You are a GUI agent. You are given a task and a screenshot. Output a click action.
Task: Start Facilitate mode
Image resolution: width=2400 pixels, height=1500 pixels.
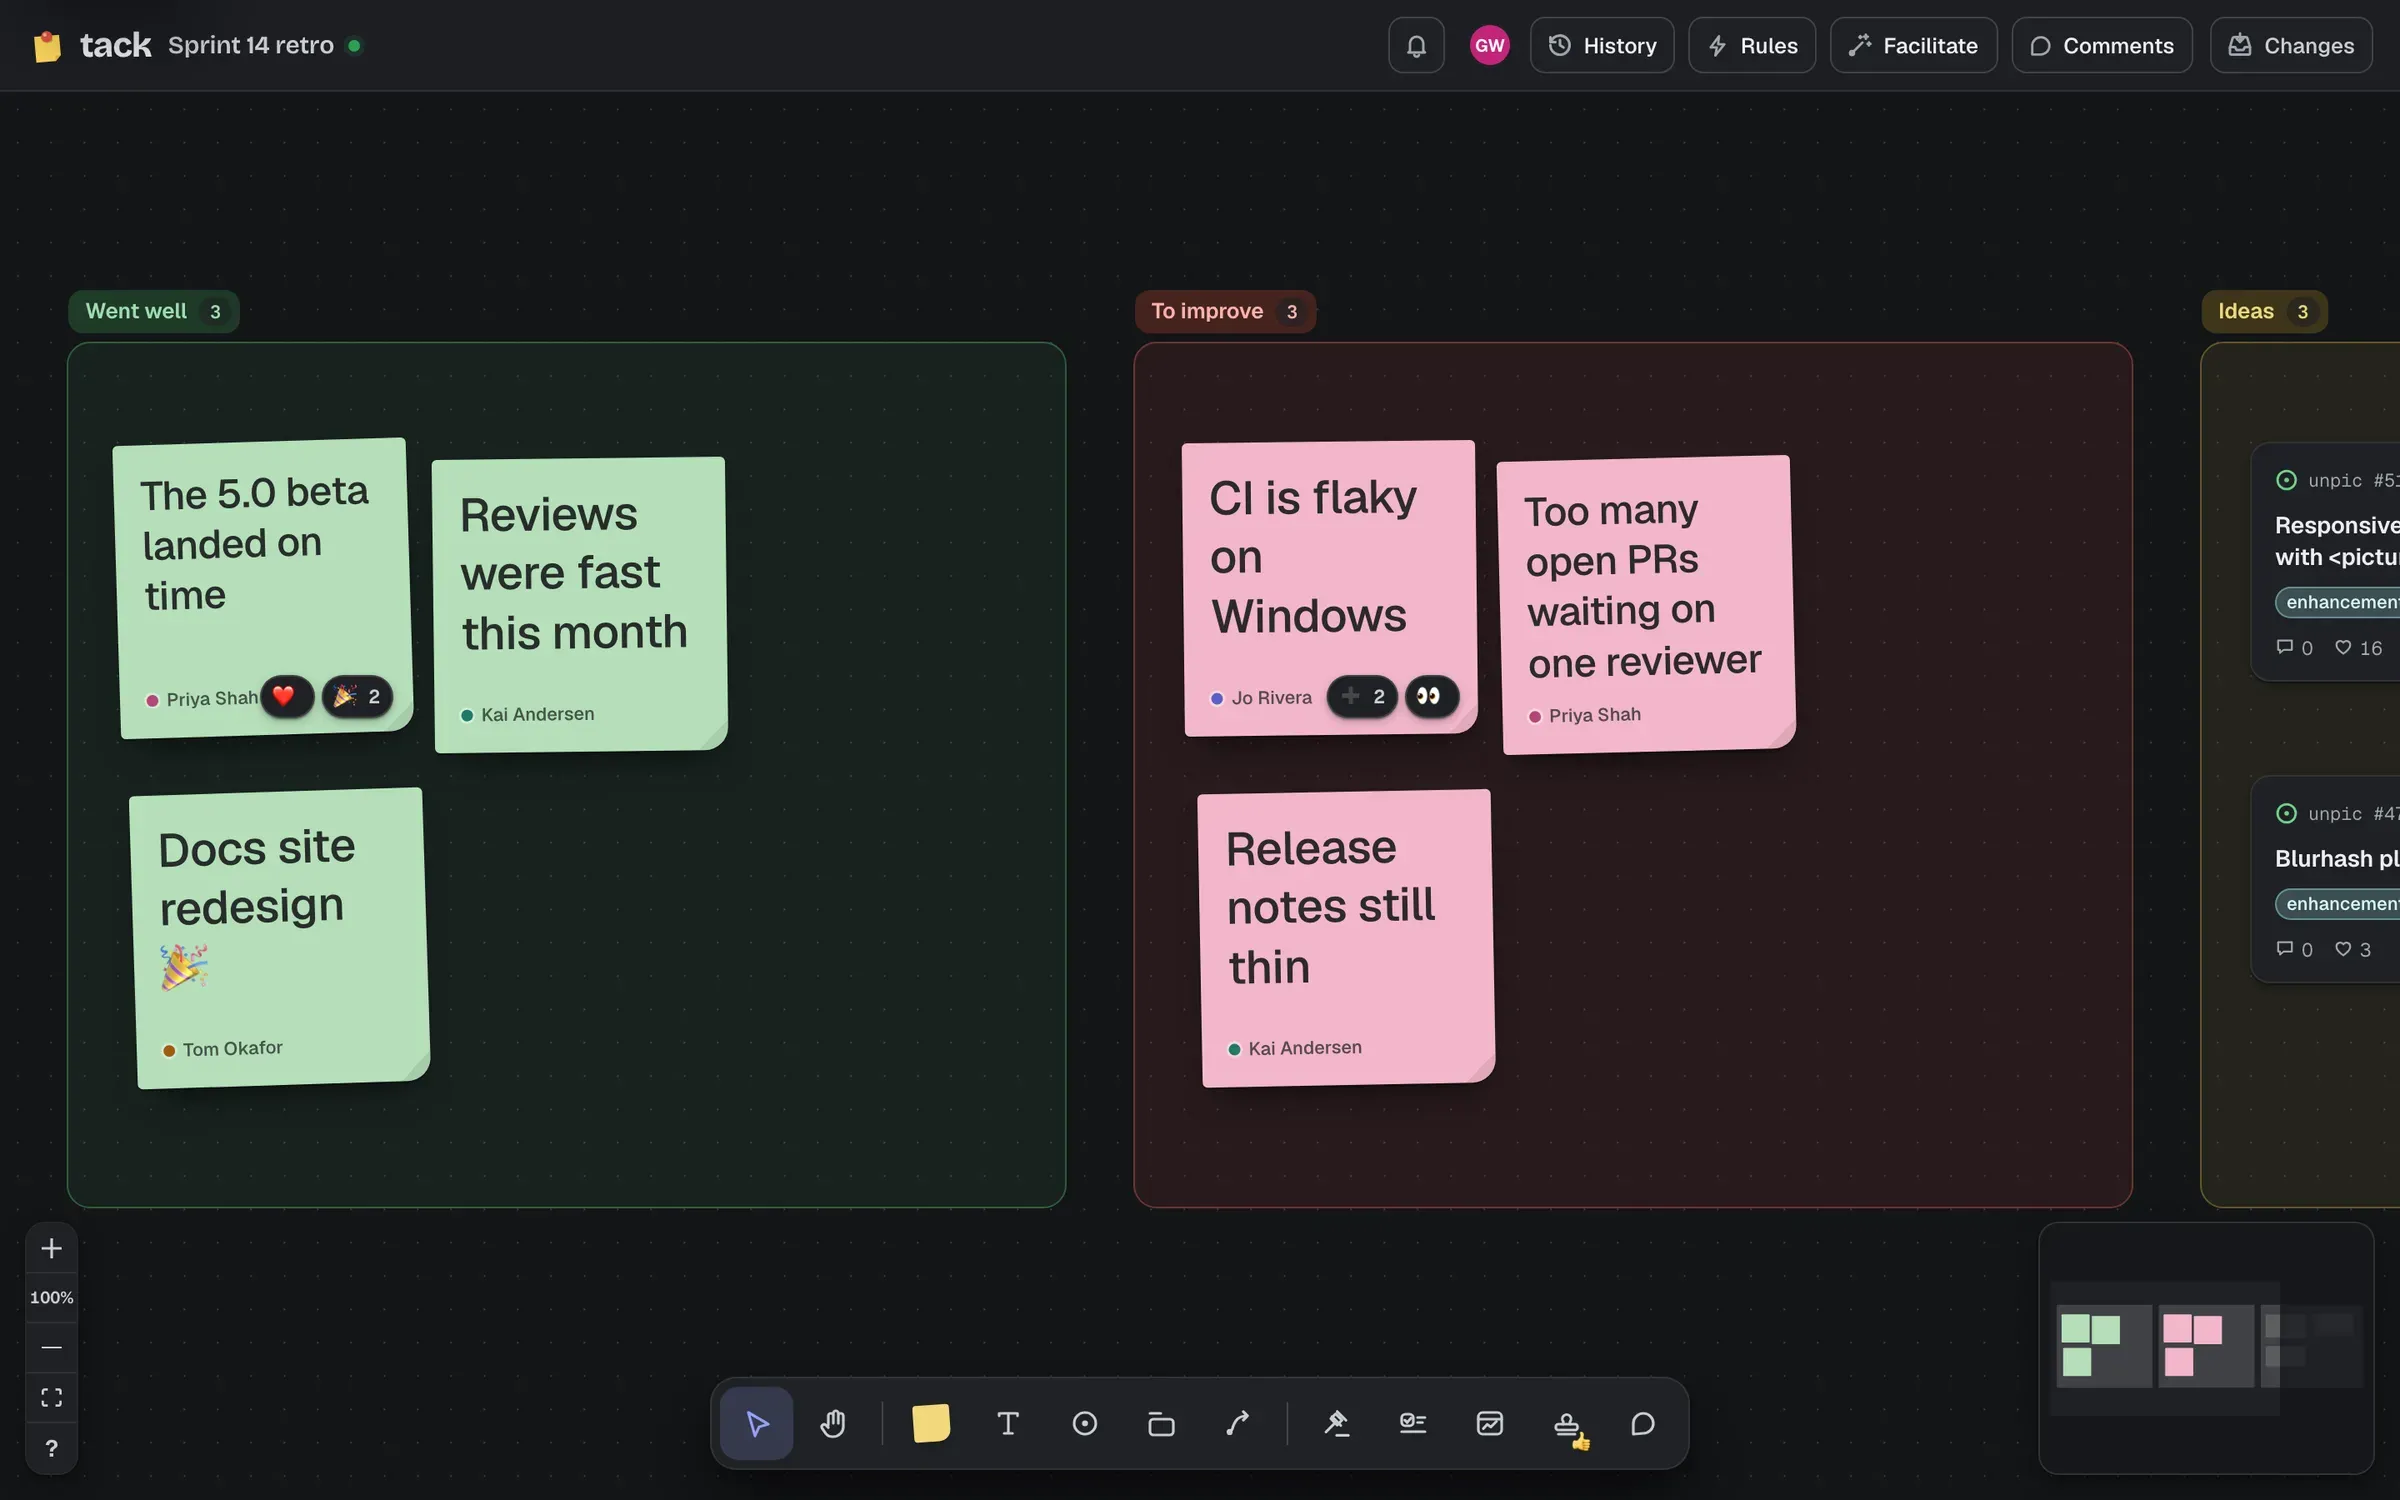point(1913,45)
